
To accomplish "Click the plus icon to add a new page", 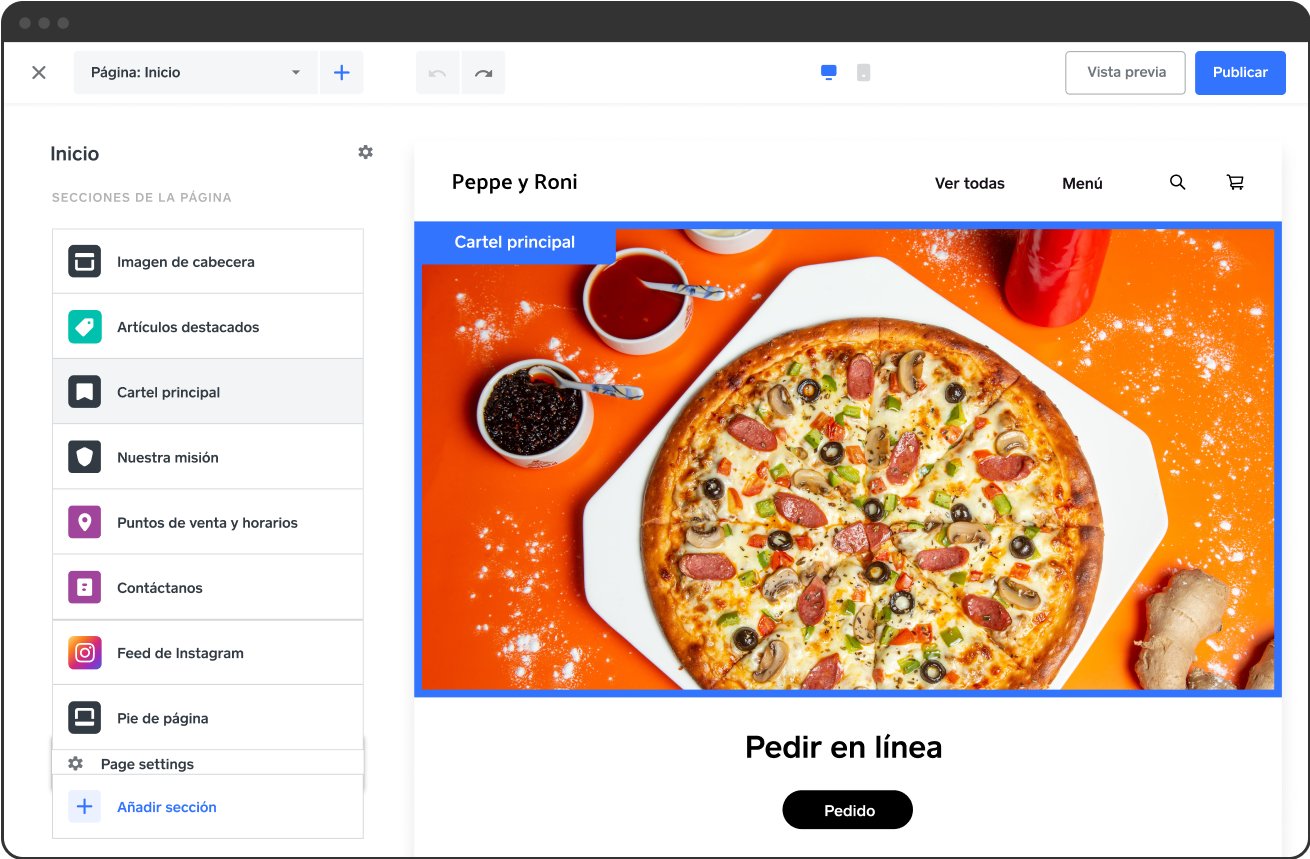I will point(341,72).
